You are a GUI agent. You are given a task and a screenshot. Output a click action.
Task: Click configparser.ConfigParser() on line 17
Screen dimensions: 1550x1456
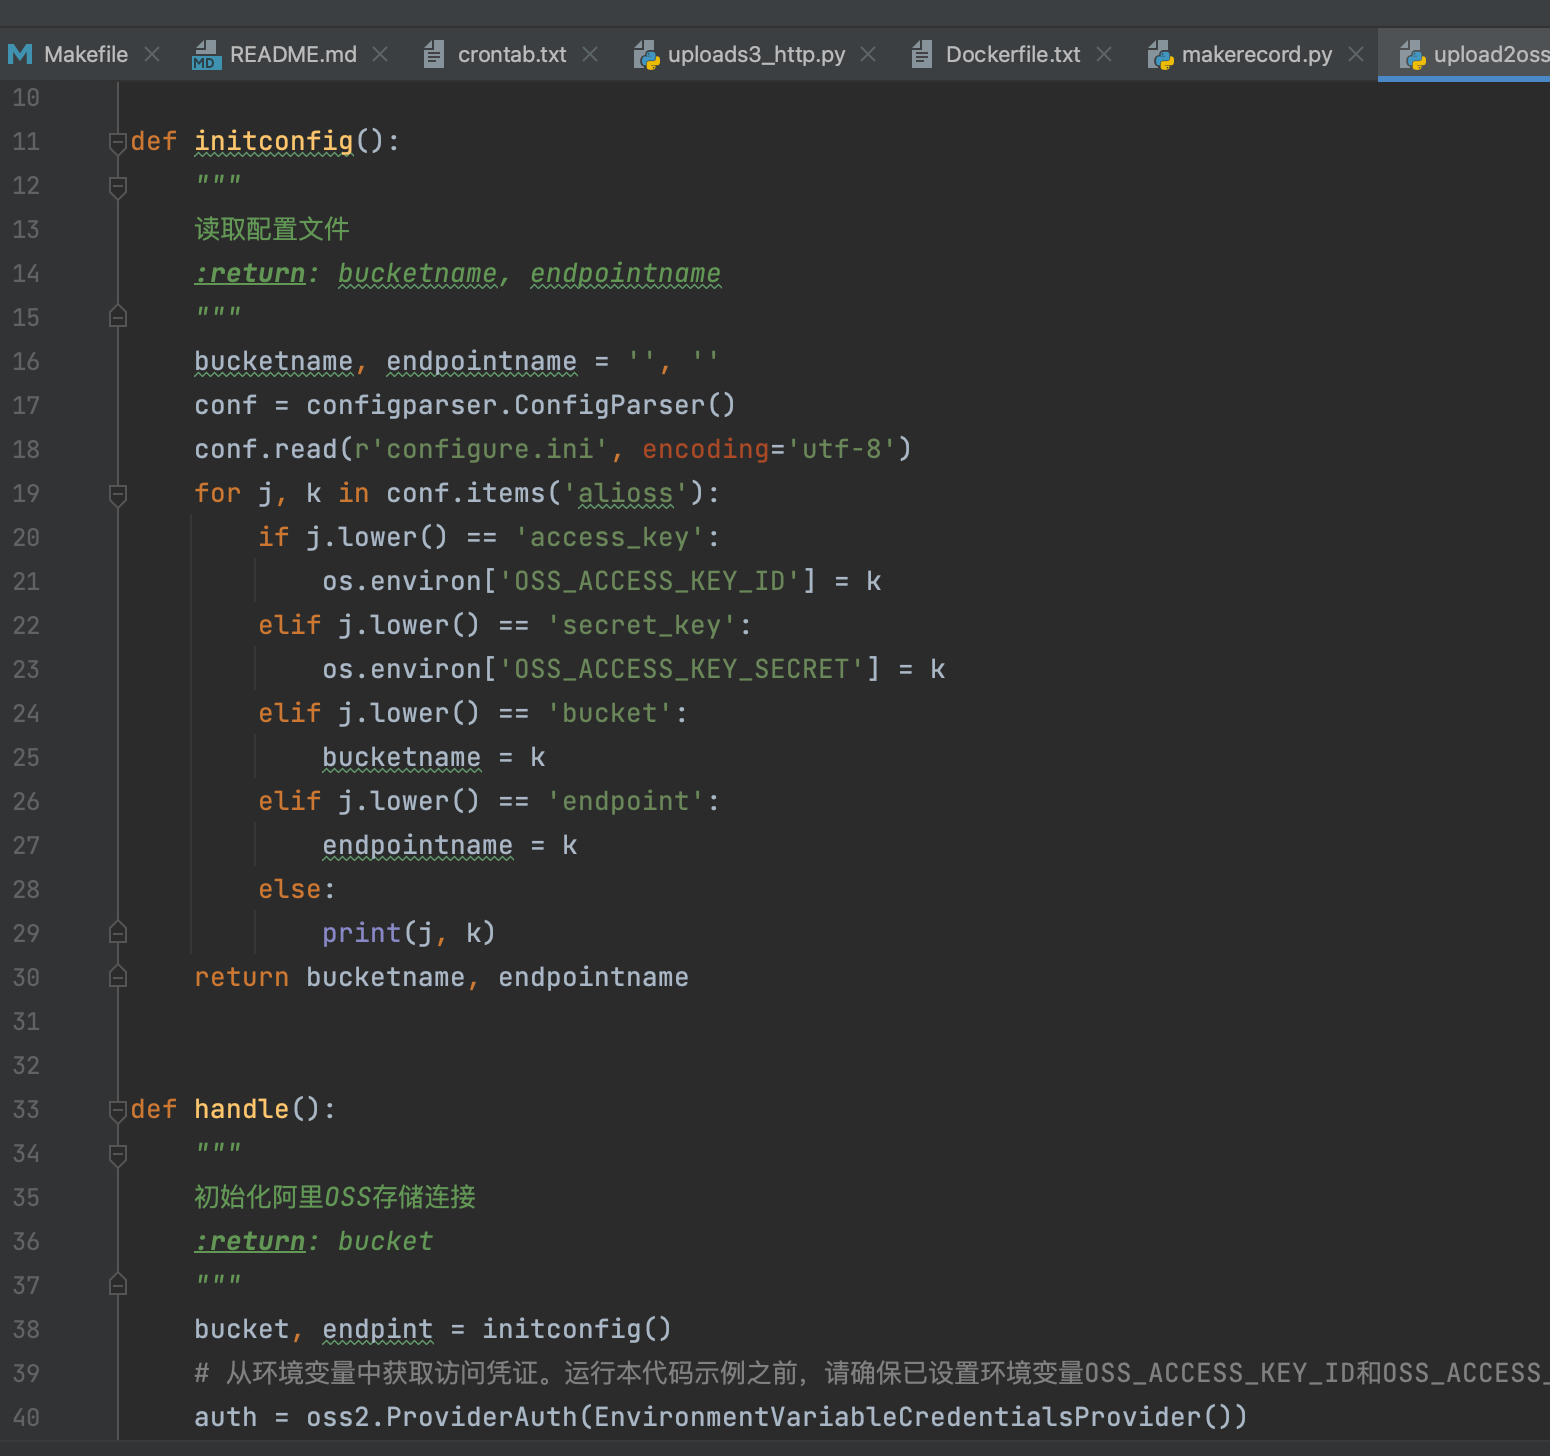521,406
